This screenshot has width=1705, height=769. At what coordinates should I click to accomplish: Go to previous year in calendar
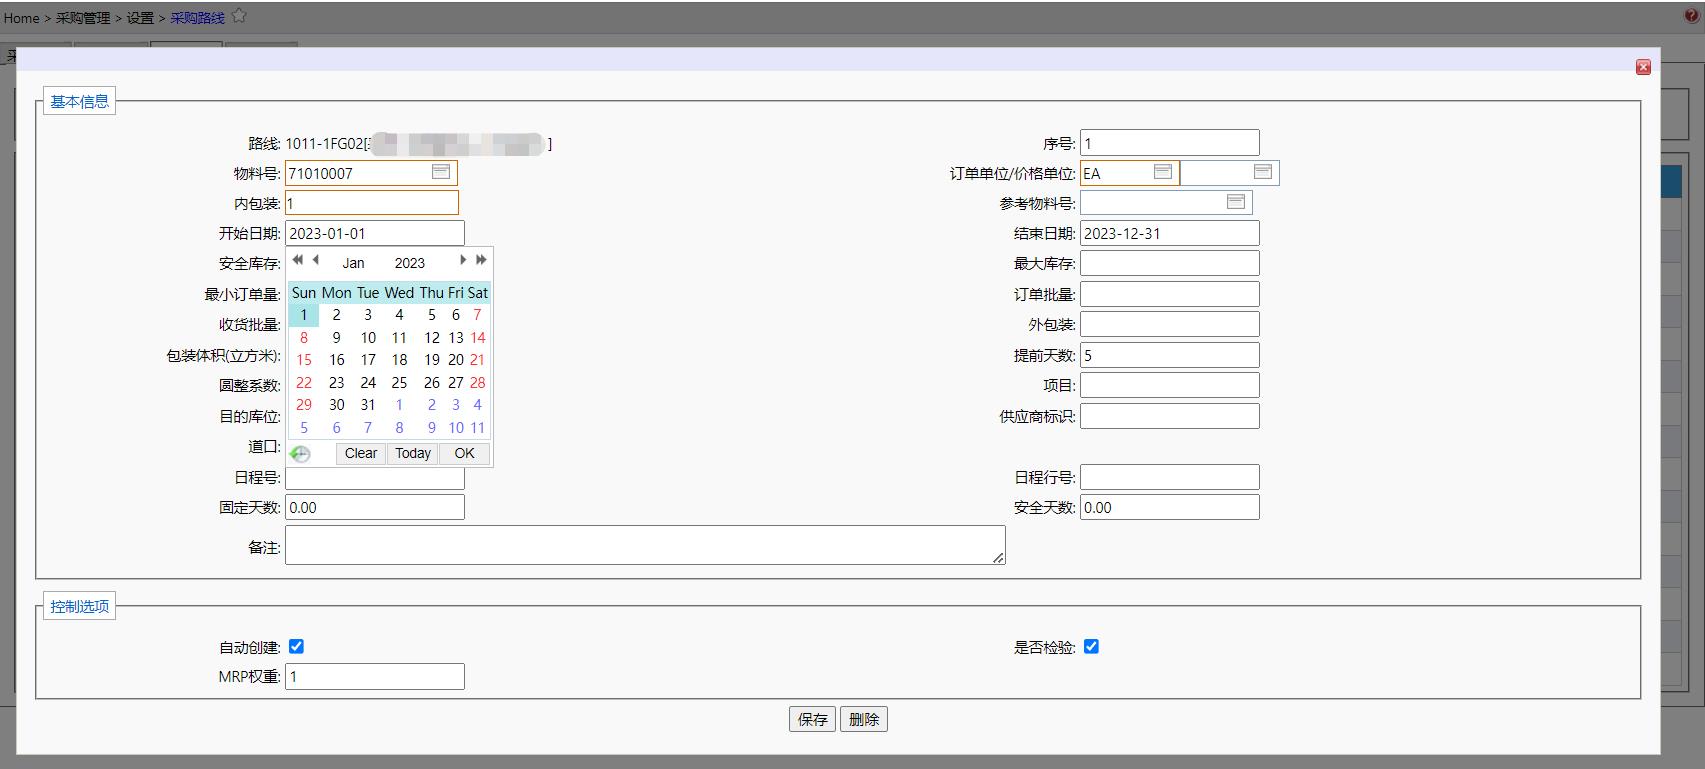pyautogui.click(x=297, y=260)
